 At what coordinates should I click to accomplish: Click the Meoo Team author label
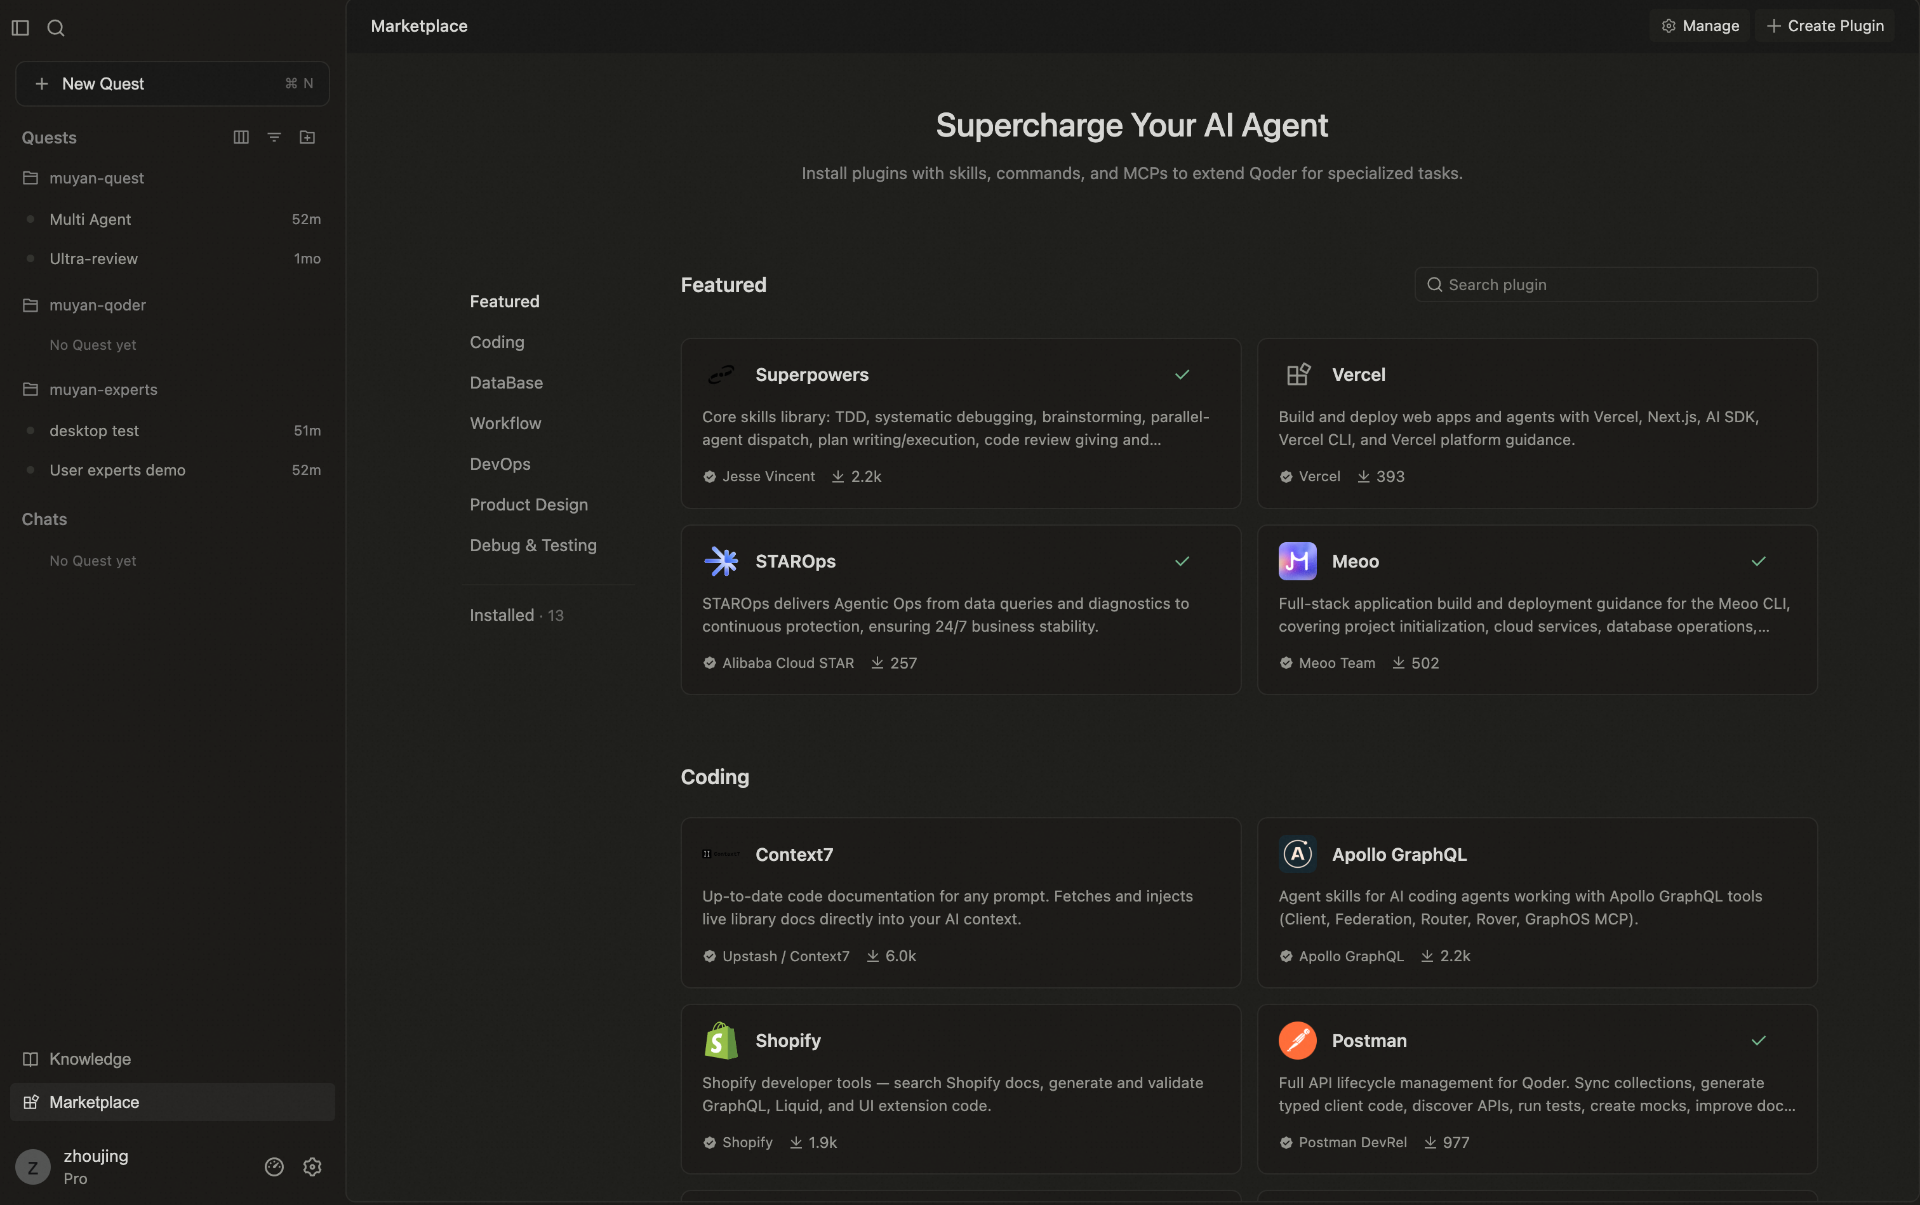tap(1337, 663)
